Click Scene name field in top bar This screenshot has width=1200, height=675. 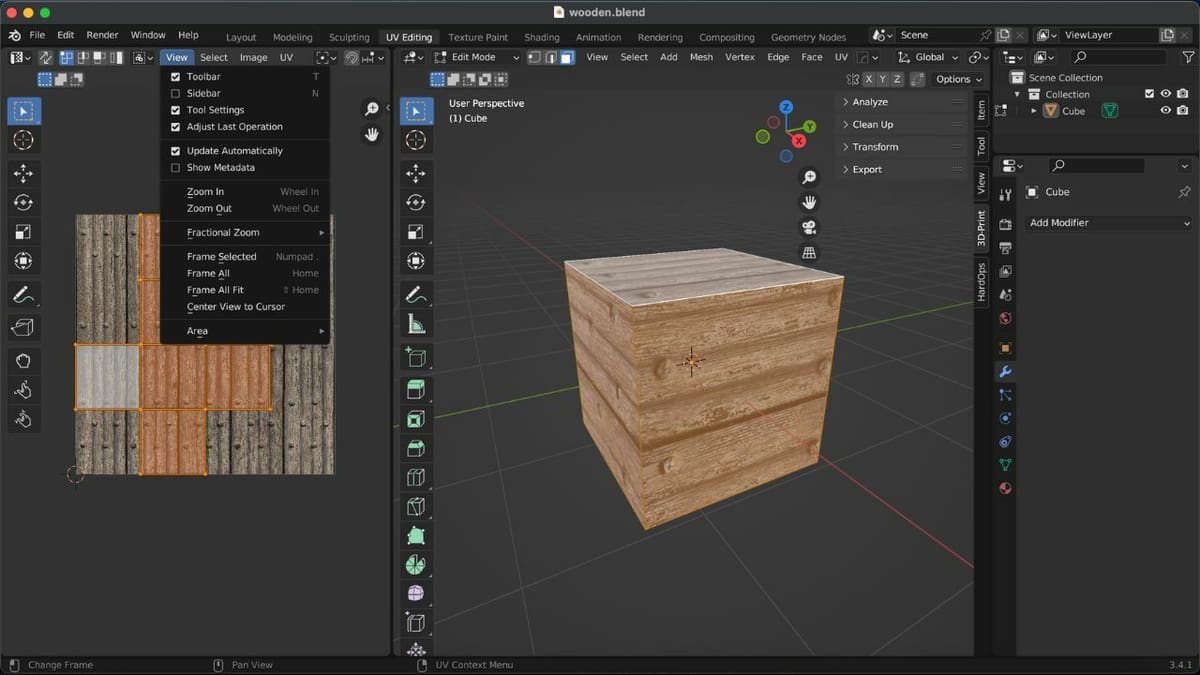pyautogui.click(x=935, y=35)
